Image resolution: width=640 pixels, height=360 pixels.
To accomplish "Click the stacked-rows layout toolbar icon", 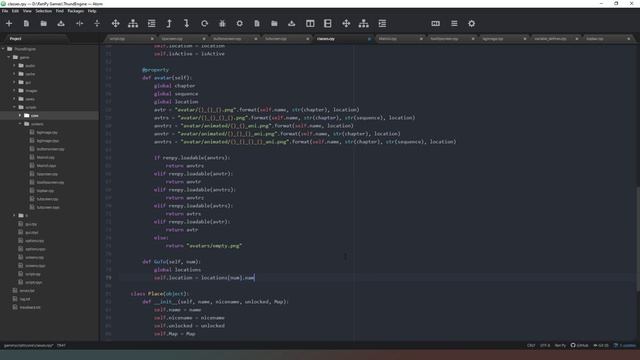I will 328,24.
